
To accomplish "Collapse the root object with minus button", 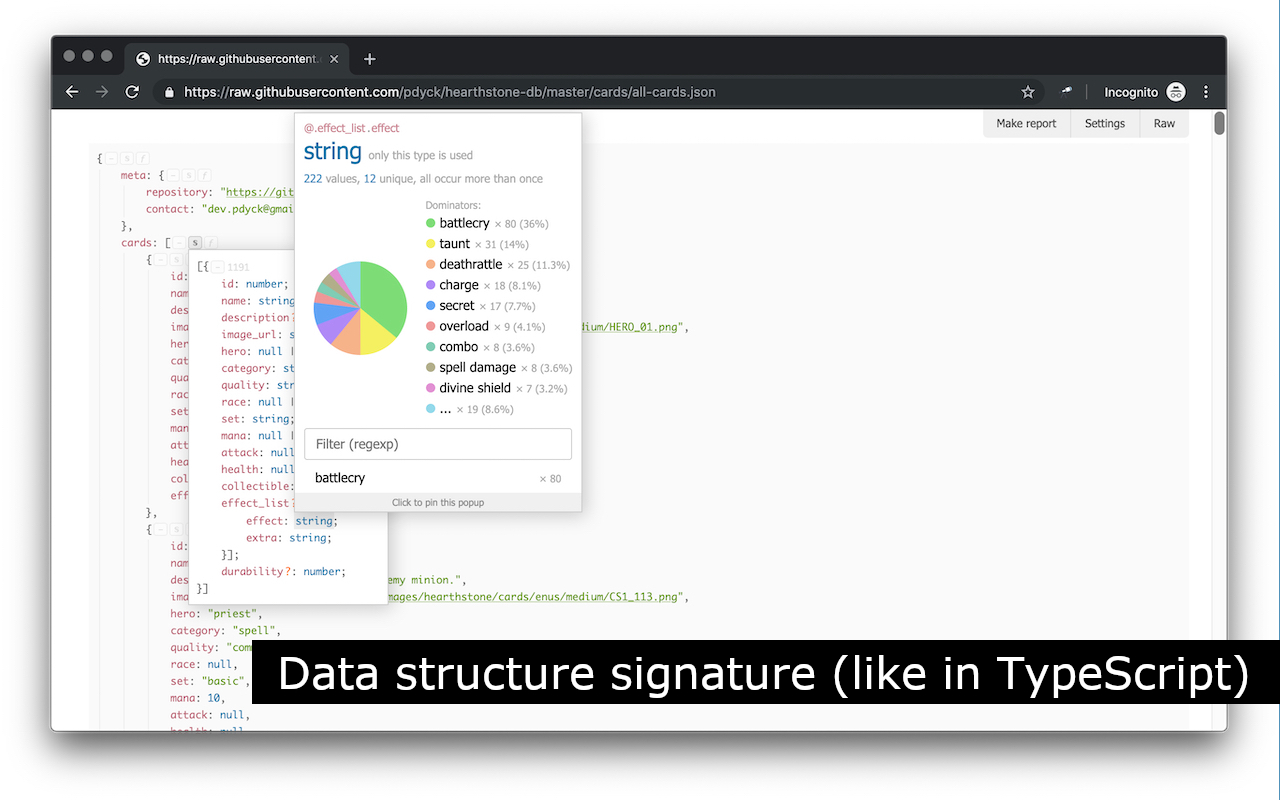I will click(x=111, y=158).
